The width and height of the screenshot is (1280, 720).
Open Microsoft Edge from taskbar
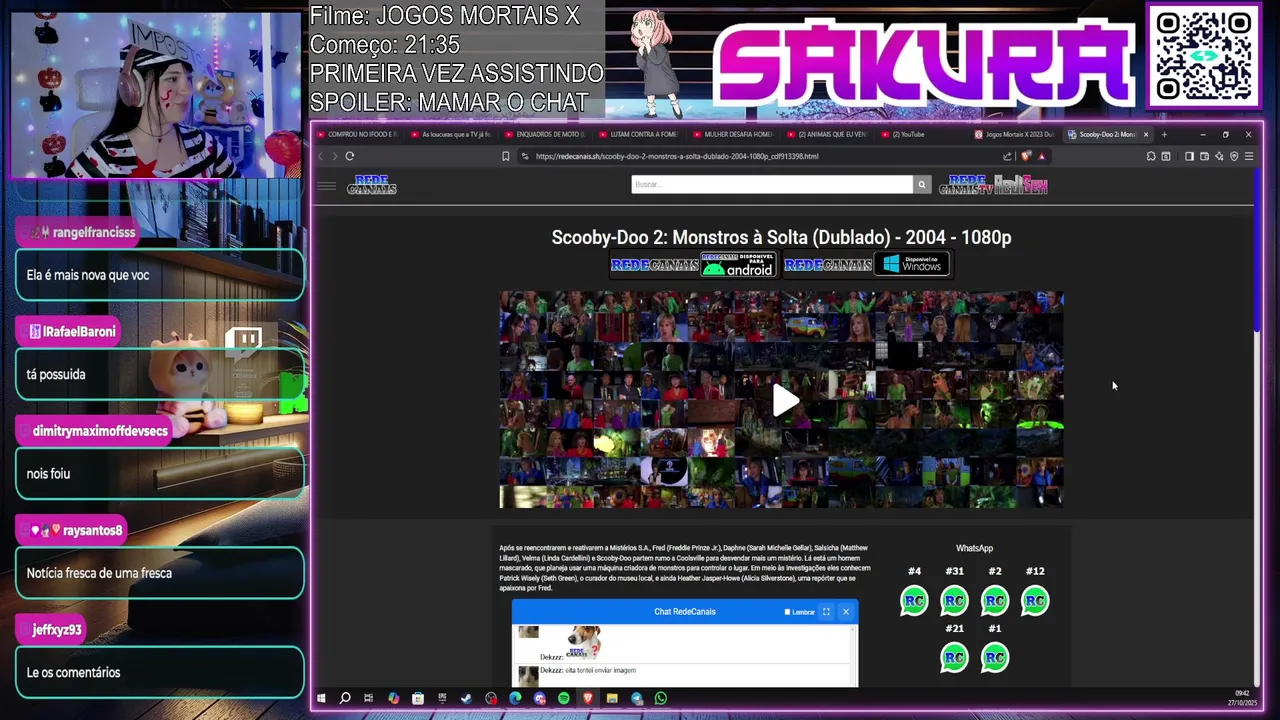(515, 698)
